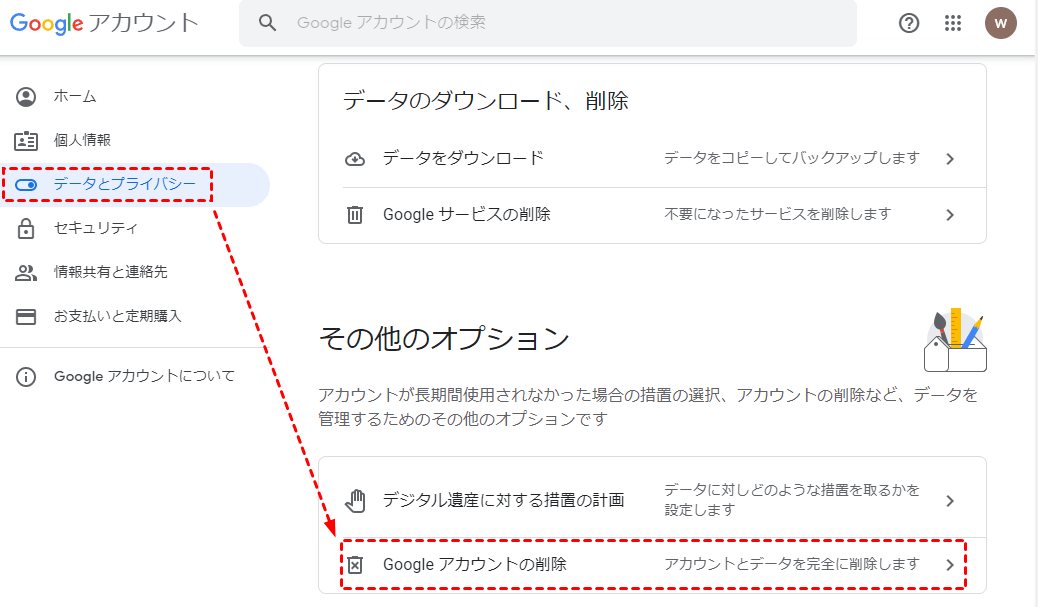Click the お支払いと定期購入 card icon

click(x=26, y=316)
